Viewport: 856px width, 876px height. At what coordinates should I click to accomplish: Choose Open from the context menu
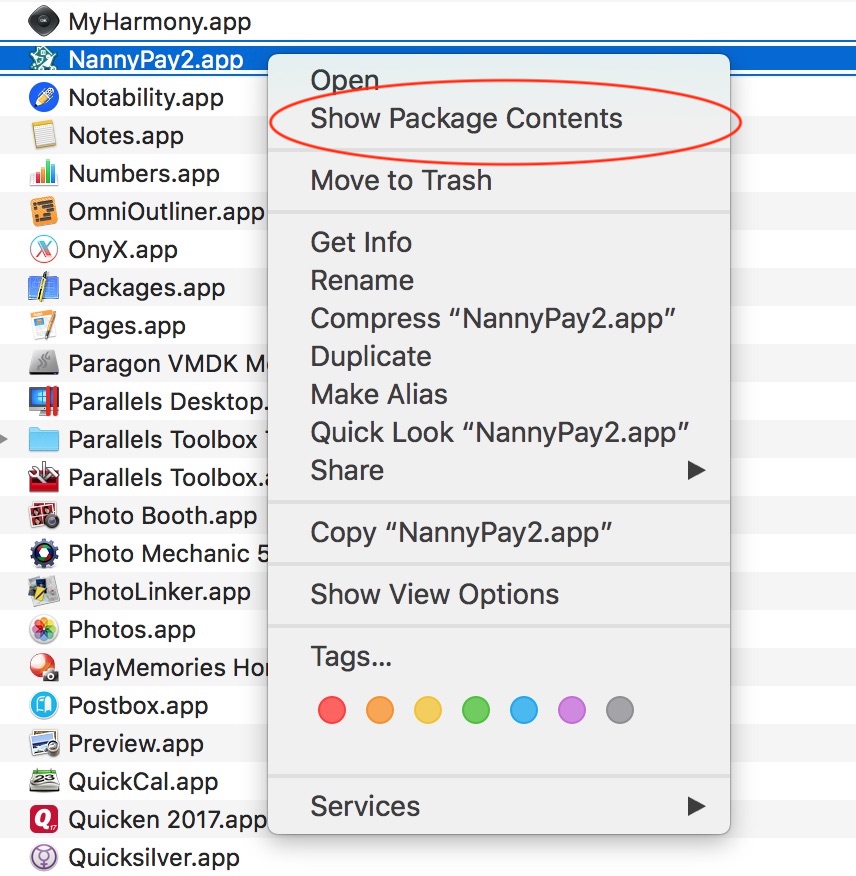345,80
